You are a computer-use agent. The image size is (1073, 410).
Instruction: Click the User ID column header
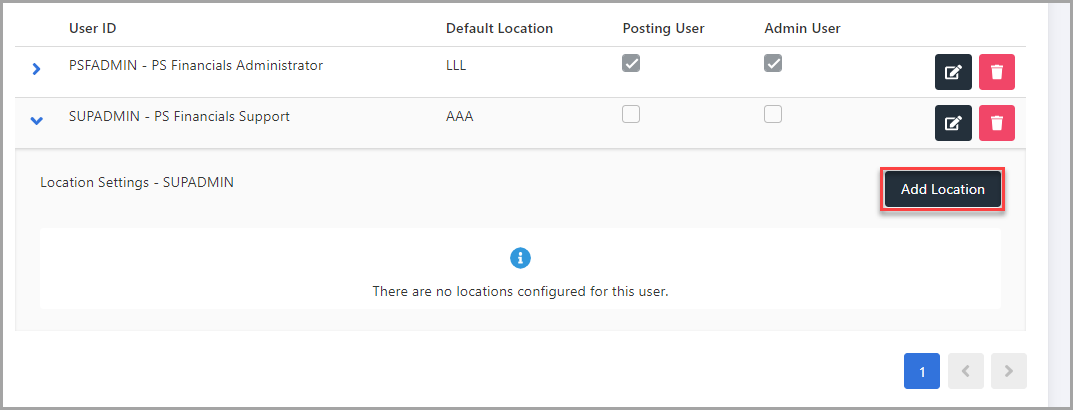92,29
